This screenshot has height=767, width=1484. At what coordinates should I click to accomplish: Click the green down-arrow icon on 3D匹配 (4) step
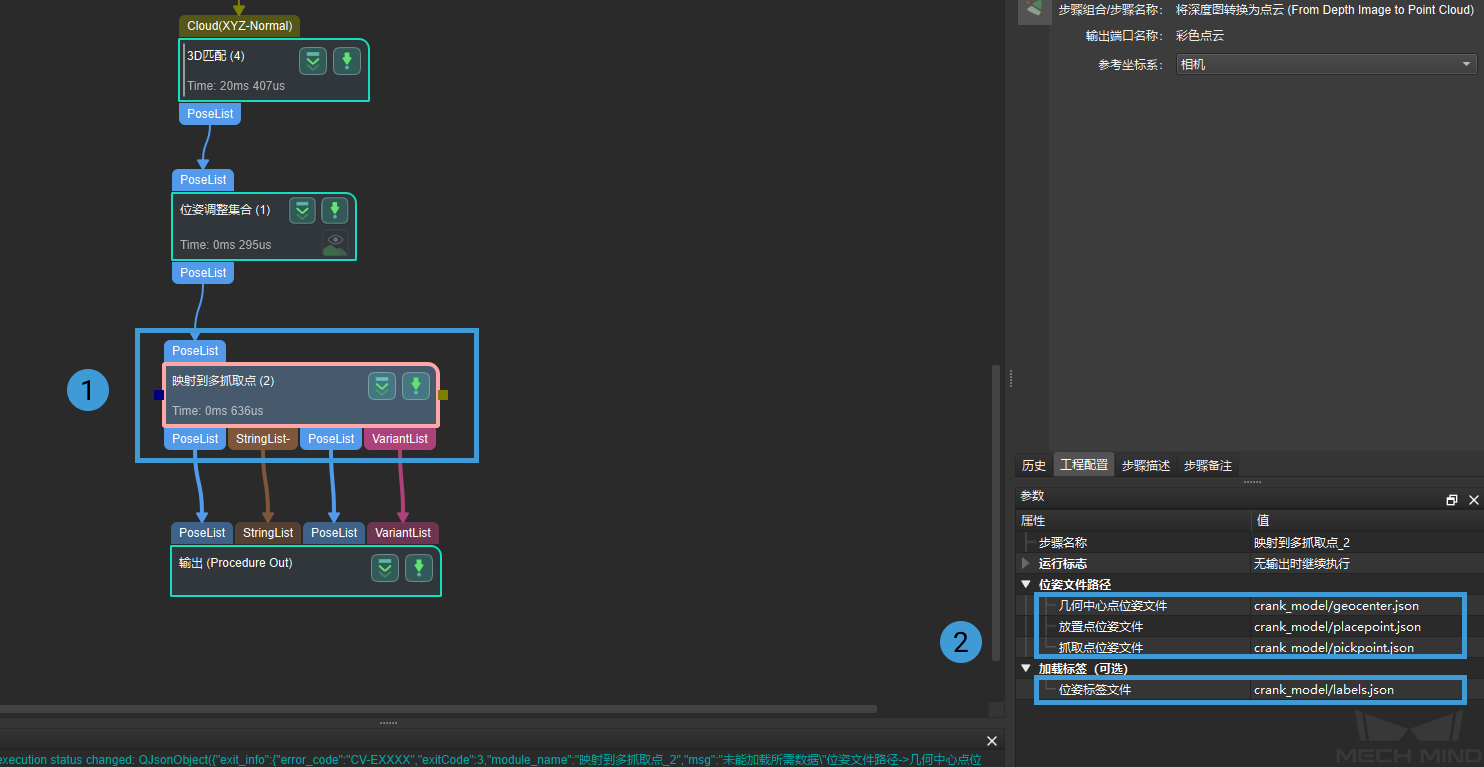pyautogui.click(x=347, y=61)
